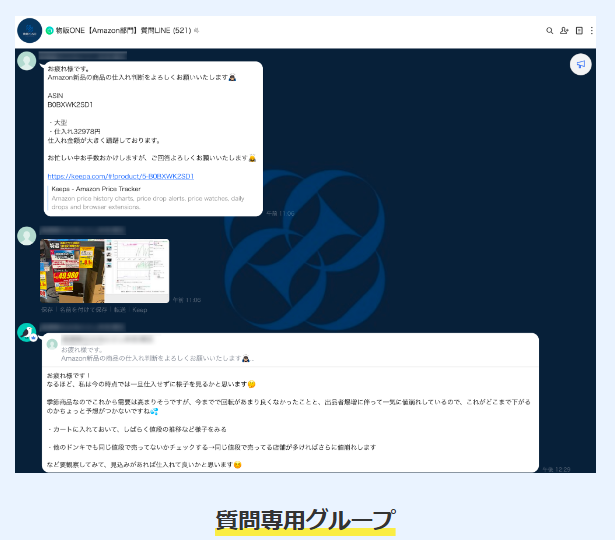The width and height of the screenshot is (615, 540).
Task: Open the three-dot more options menu
Action: [x=592, y=31]
